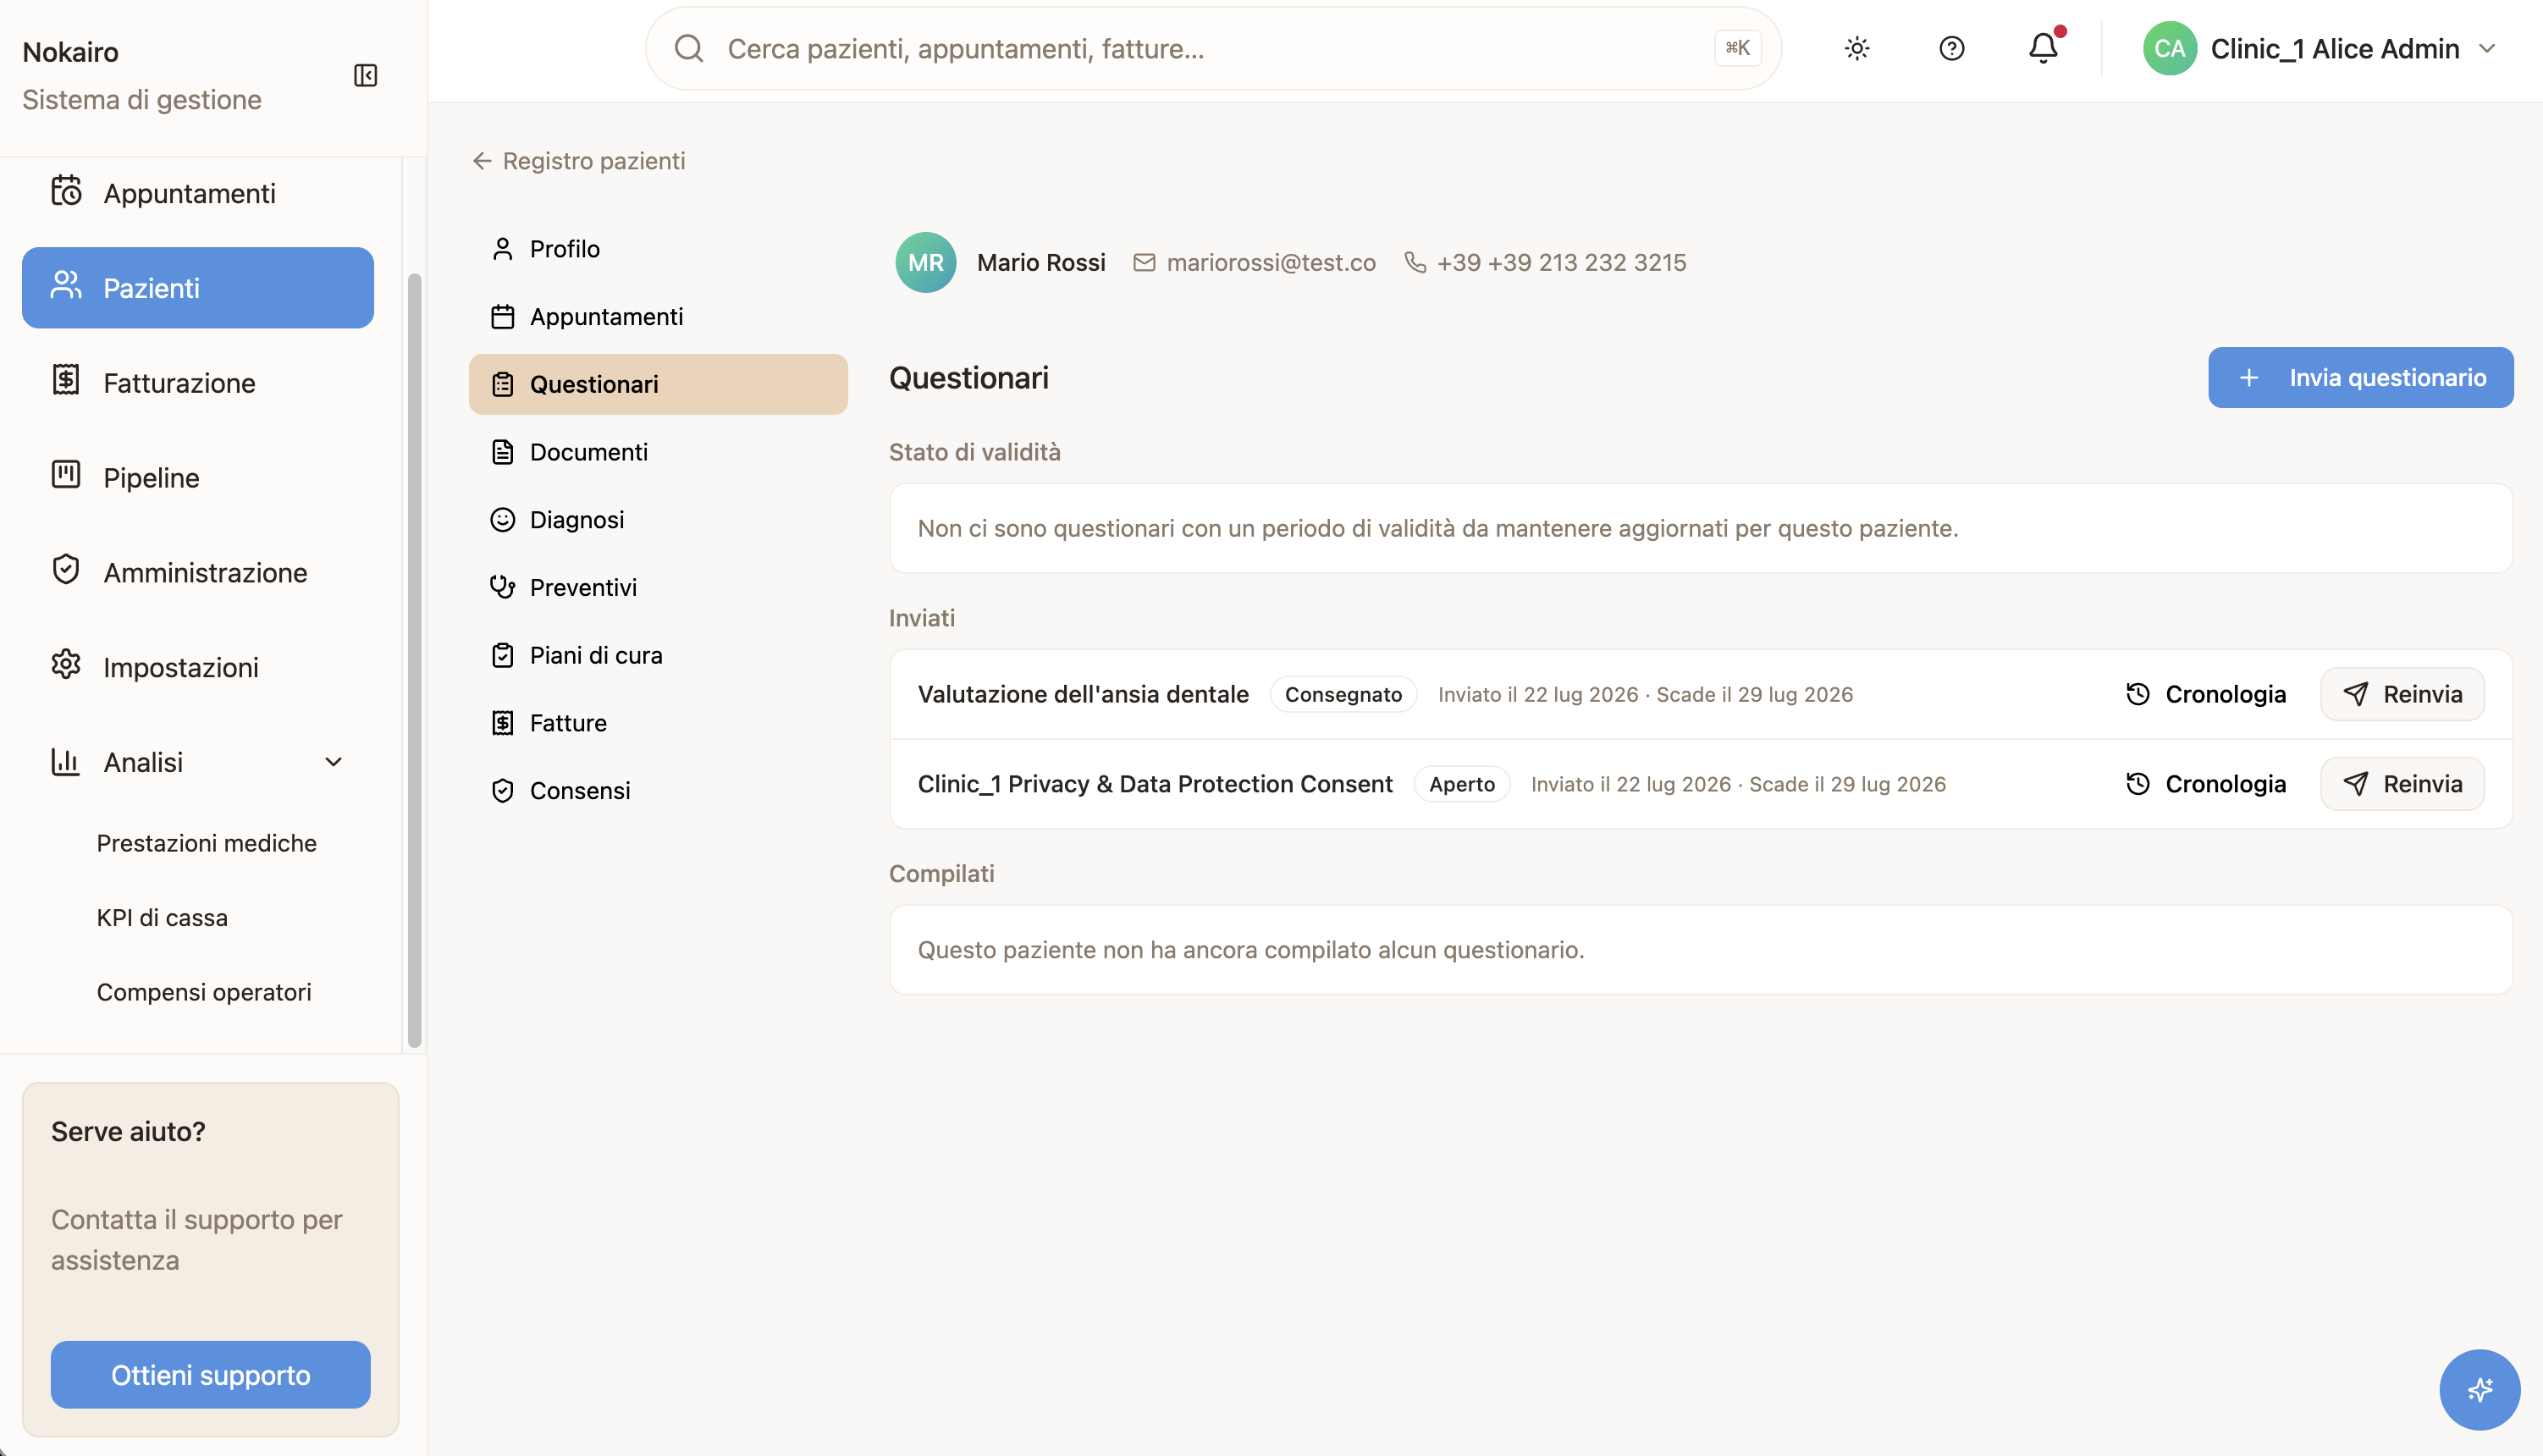Open Cronologia for Valutazione dell'ansia dentale
The height and width of the screenshot is (1456, 2543).
pyautogui.click(x=2205, y=694)
